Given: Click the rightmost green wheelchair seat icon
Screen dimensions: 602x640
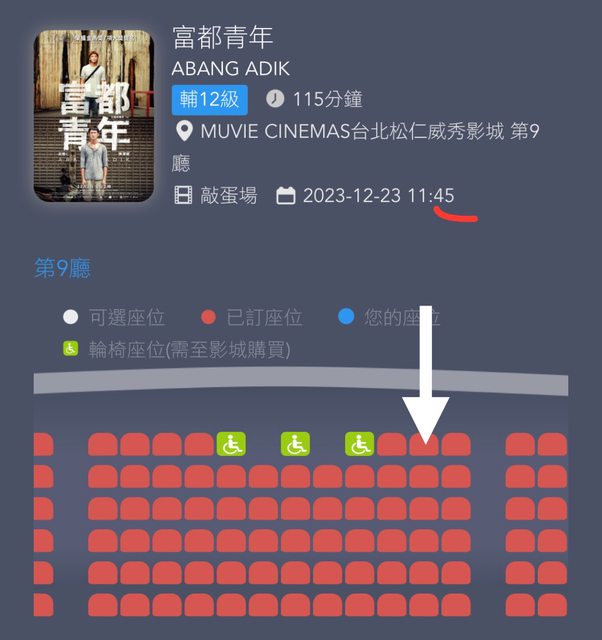Looking at the screenshot, I should click(359, 444).
